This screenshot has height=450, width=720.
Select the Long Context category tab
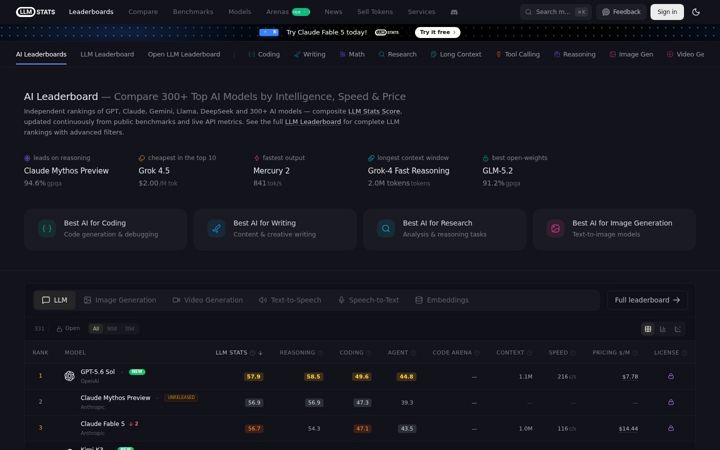coord(456,54)
